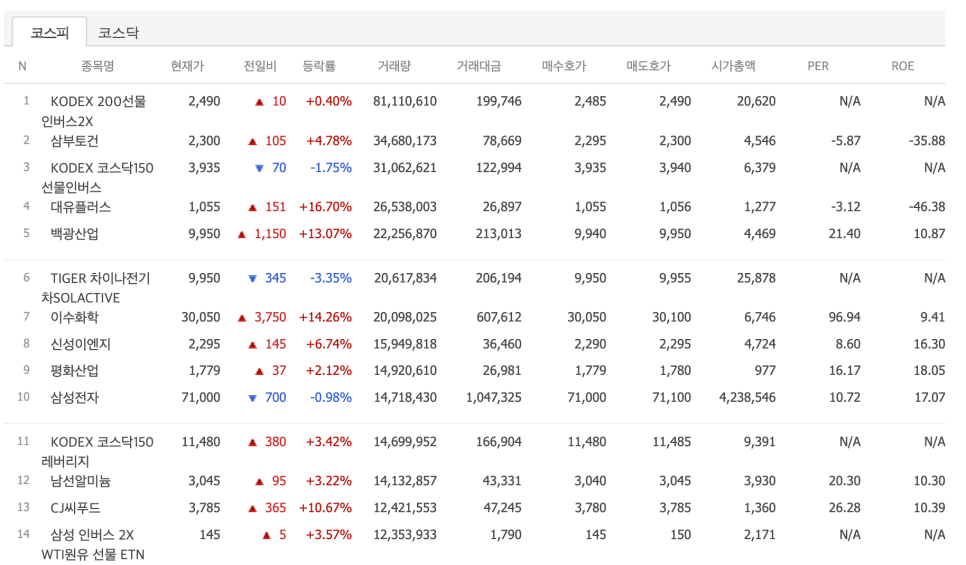
Task: Open the TIGER 차이나전기차SOLACTIVE link
Action: click(96, 288)
